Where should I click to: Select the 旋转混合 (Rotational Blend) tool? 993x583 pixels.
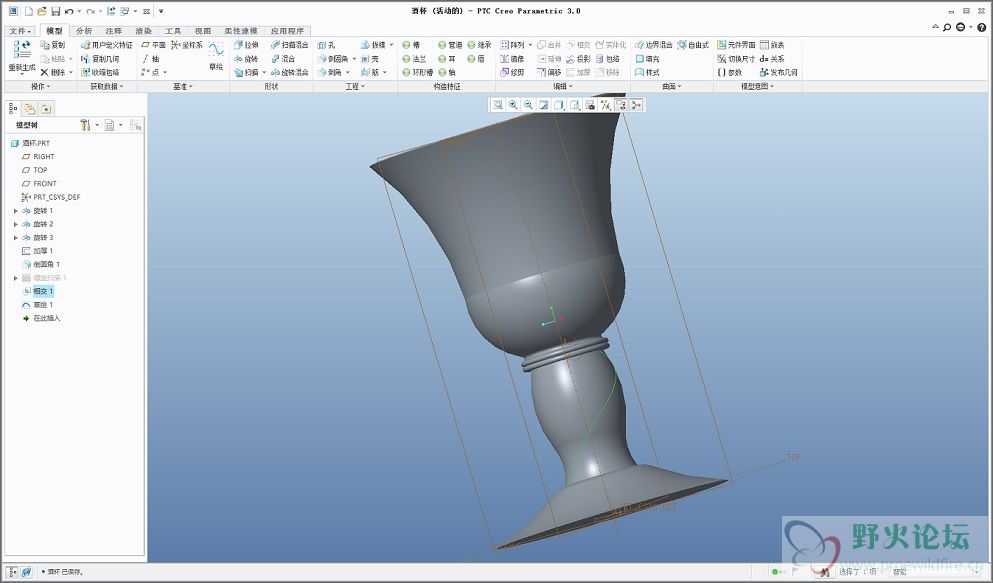tap(289, 73)
